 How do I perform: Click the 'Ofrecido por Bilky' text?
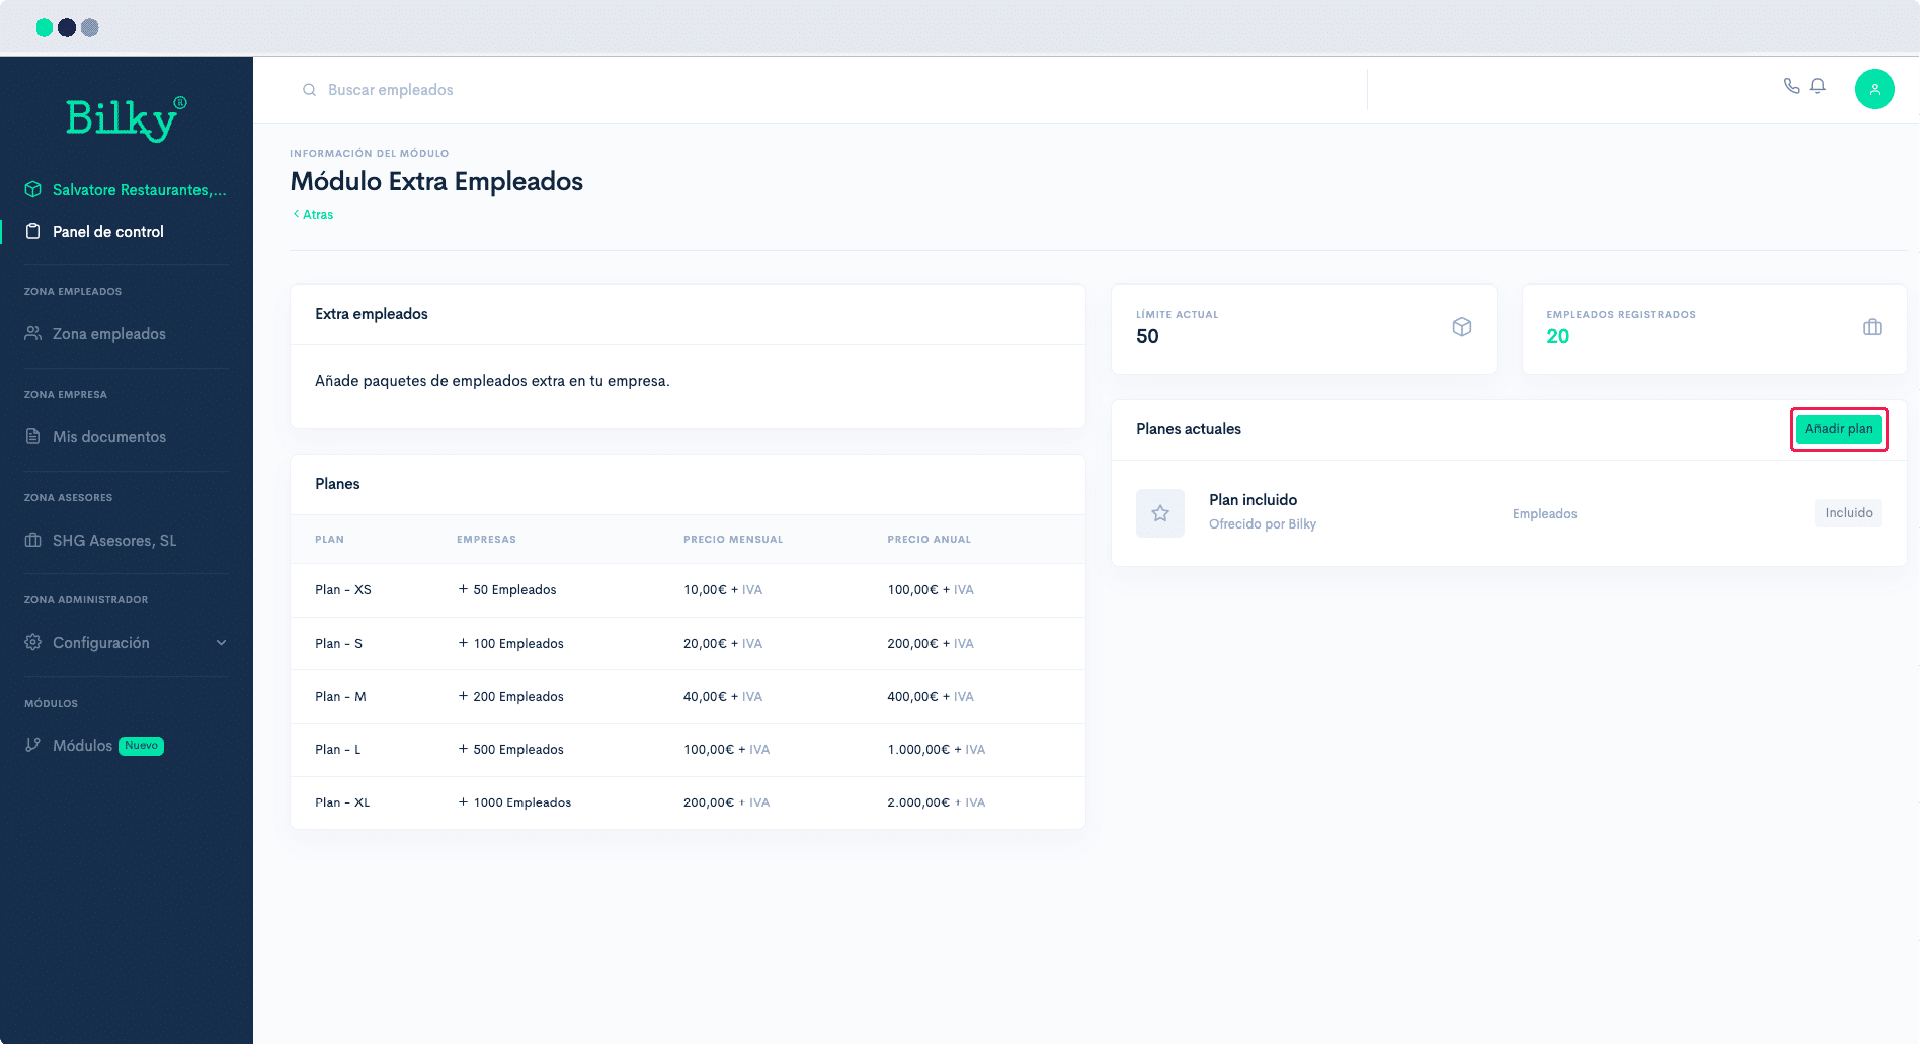[1262, 525]
